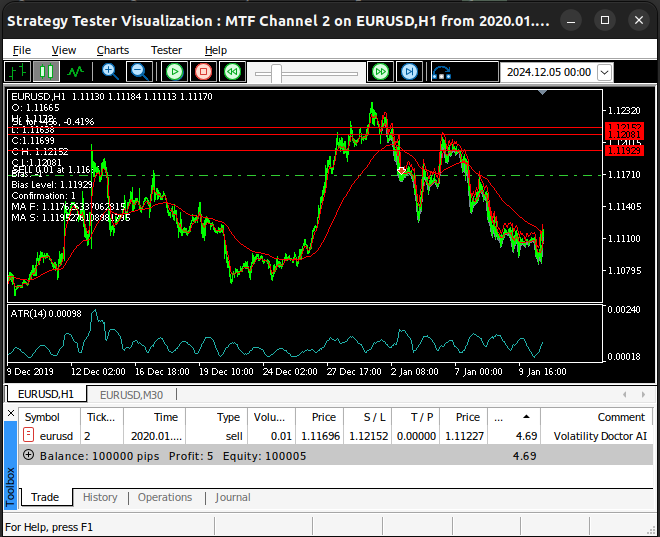Image resolution: width=660 pixels, height=537 pixels.
Task: Click the take profit 0.00000 cell
Action: 416,436
